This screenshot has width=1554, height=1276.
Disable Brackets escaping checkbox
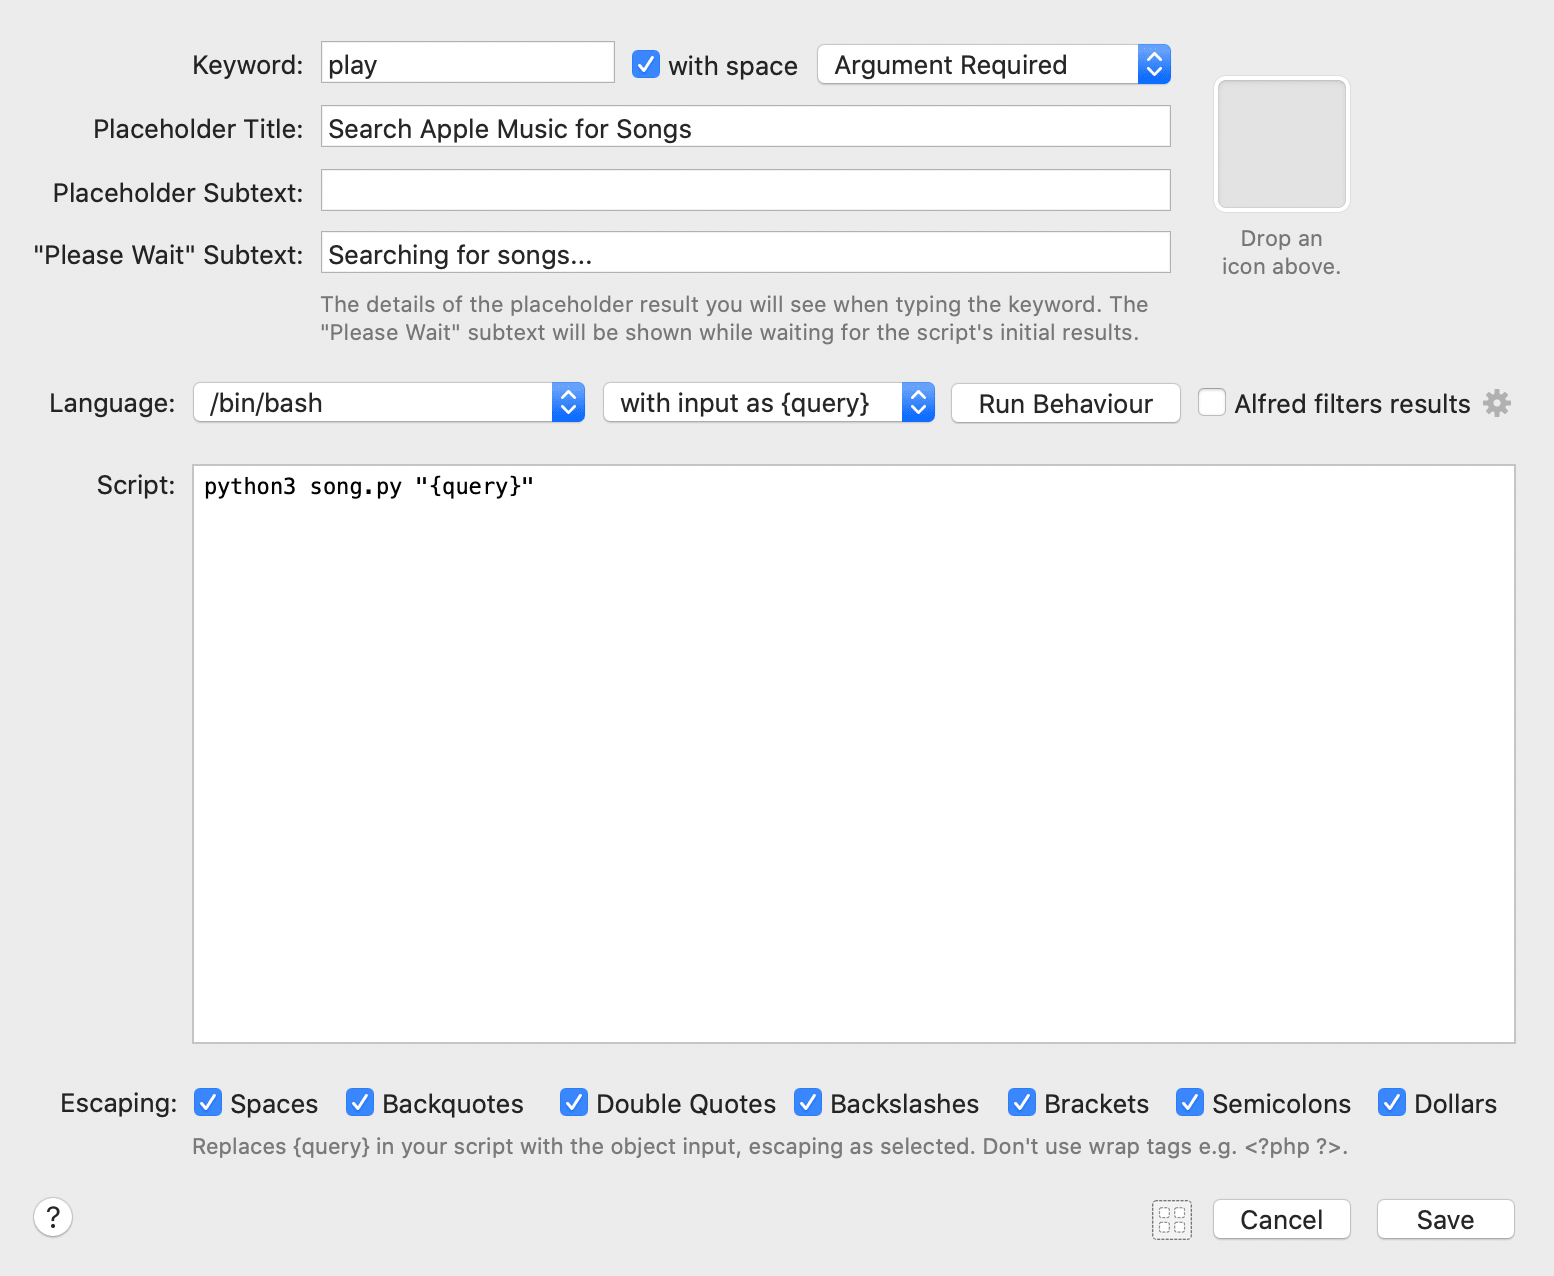1022,1102
